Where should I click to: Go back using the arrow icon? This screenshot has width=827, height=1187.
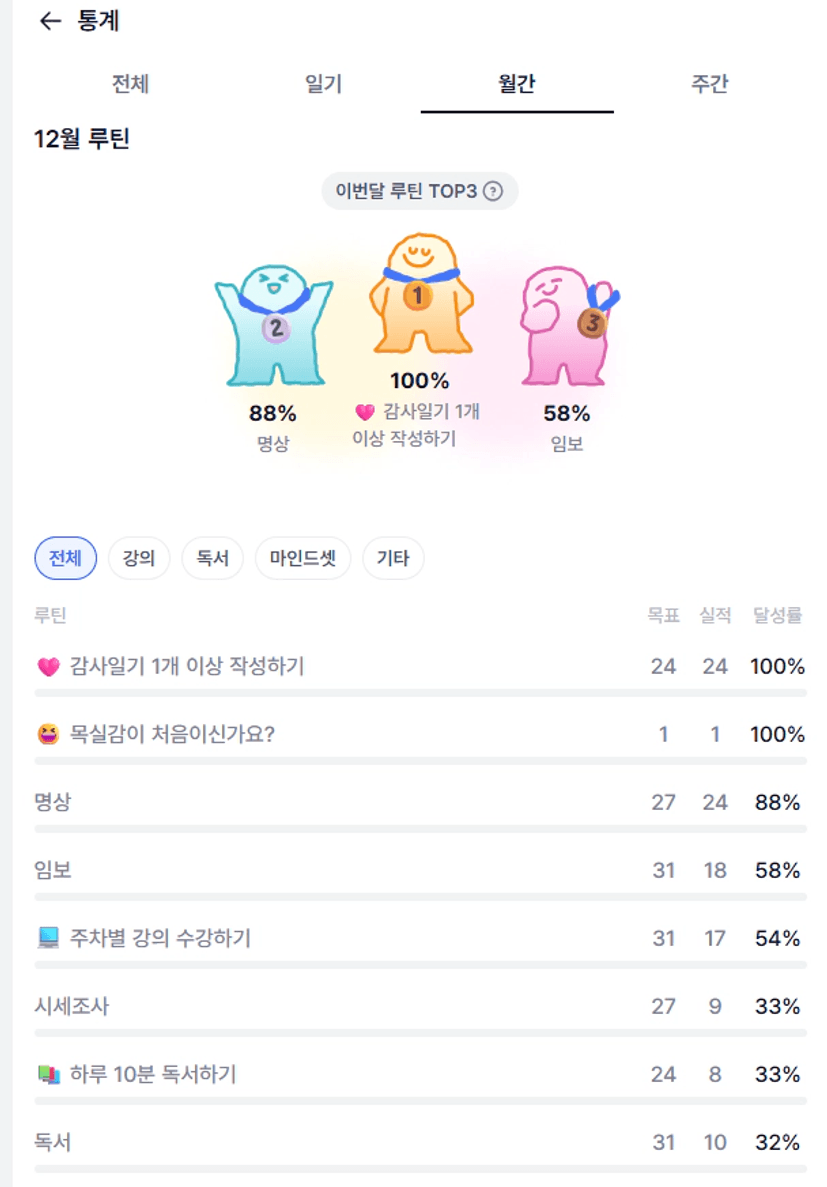point(50,22)
